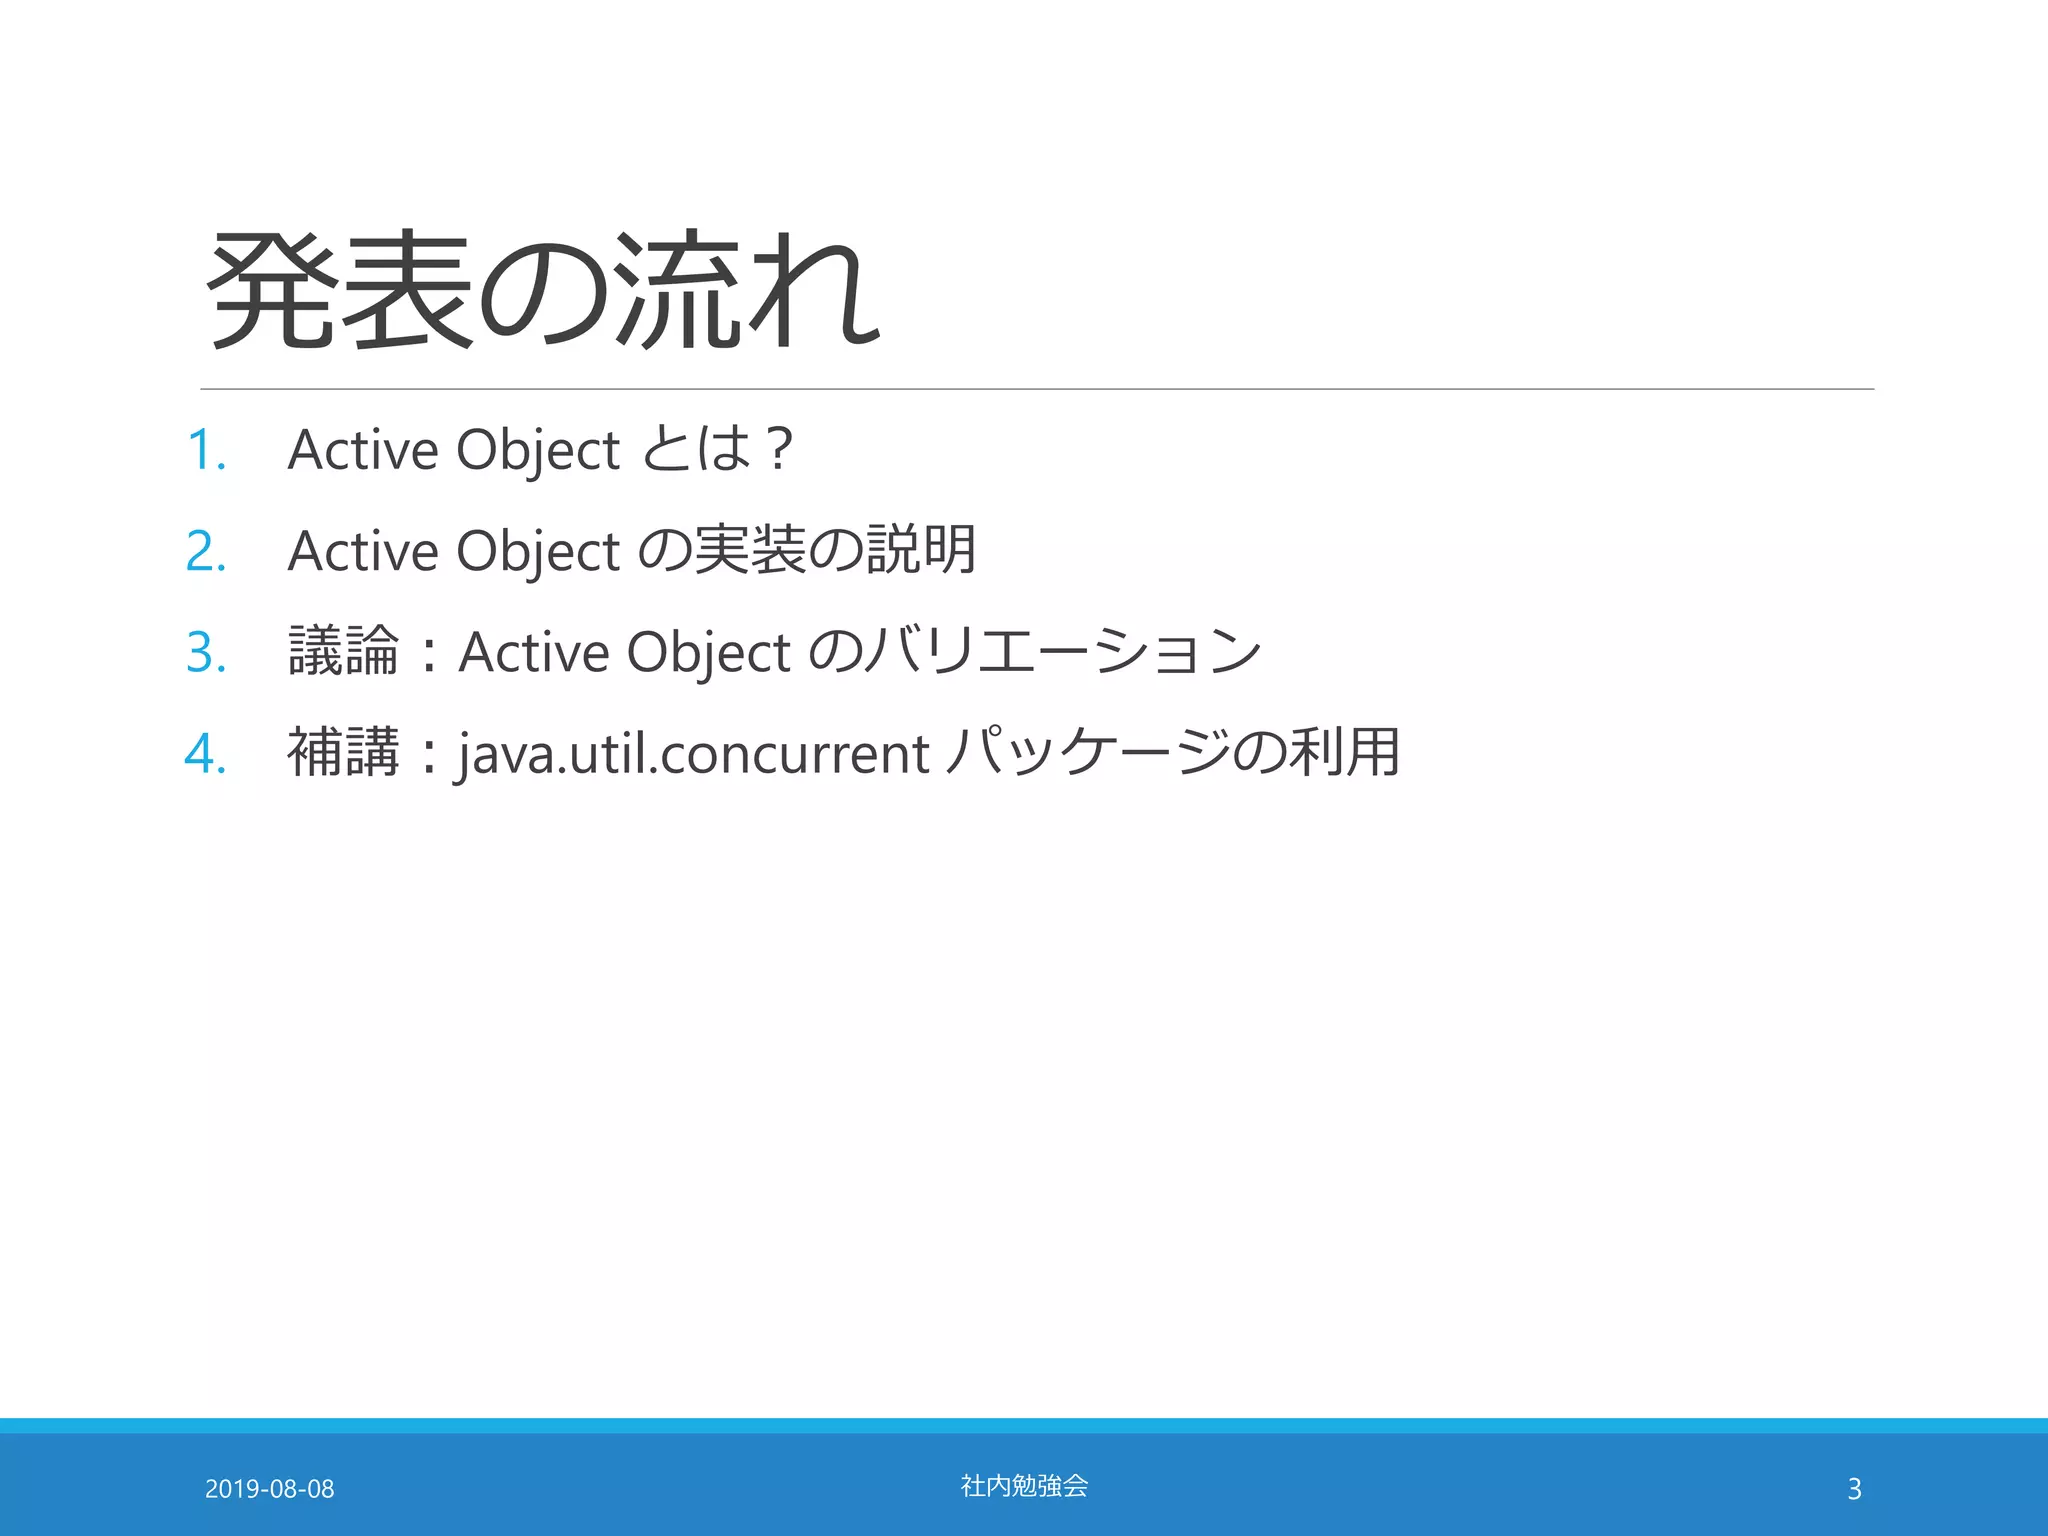Select agenda item "Active Object の実装の説明"
Image resolution: width=2048 pixels, height=1536 pixels.
pyautogui.click(x=632, y=550)
